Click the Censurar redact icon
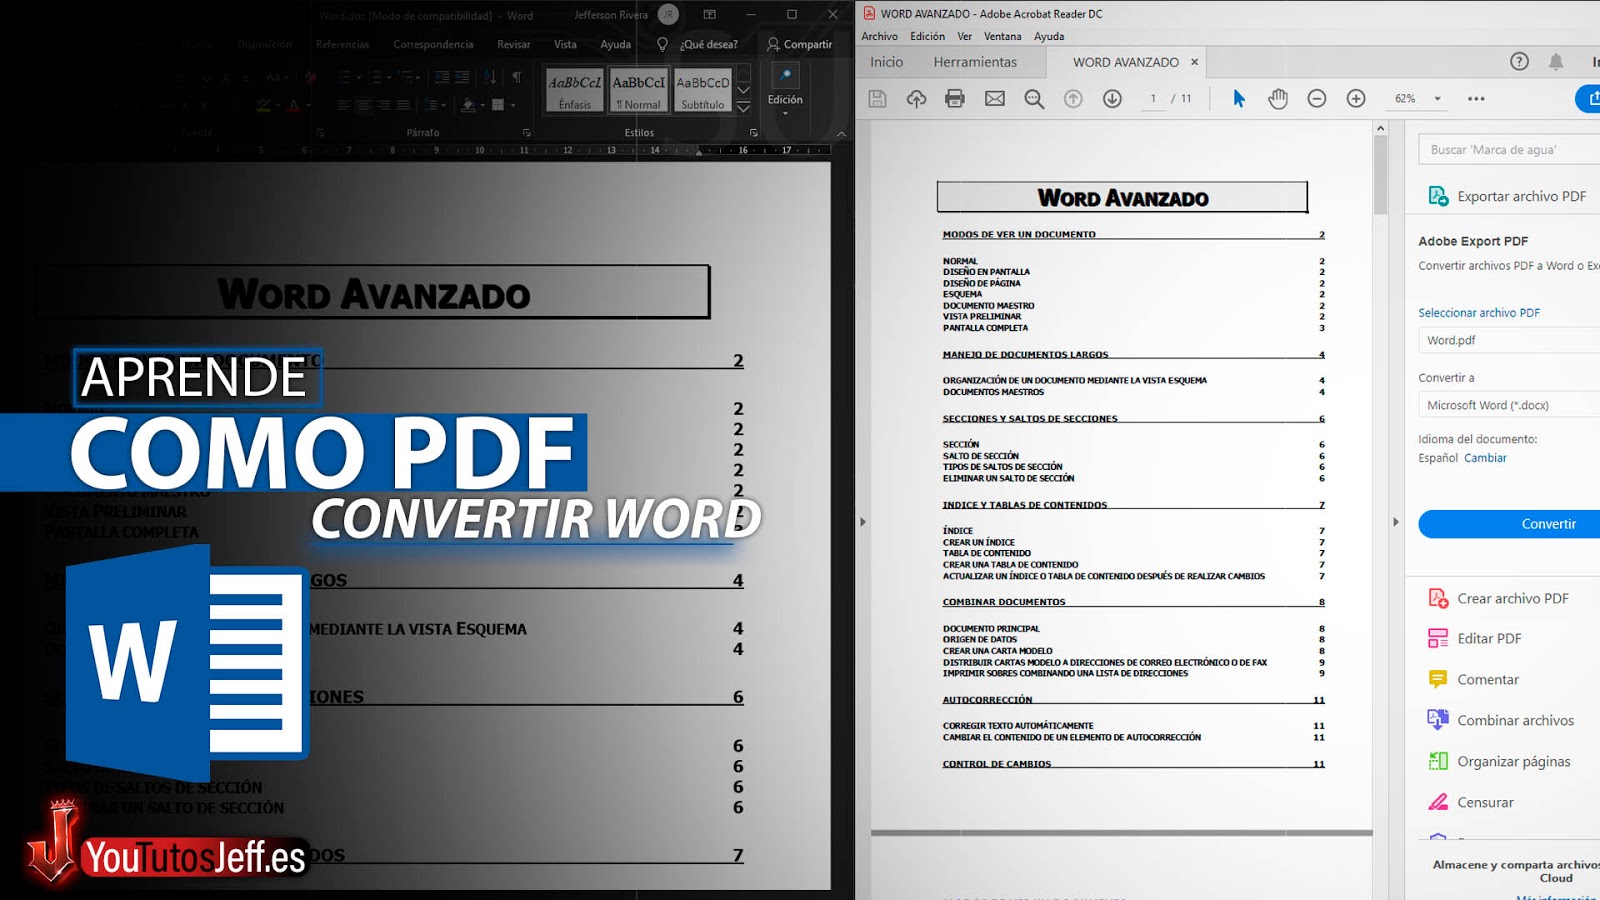The width and height of the screenshot is (1600, 900). point(1438,802)
